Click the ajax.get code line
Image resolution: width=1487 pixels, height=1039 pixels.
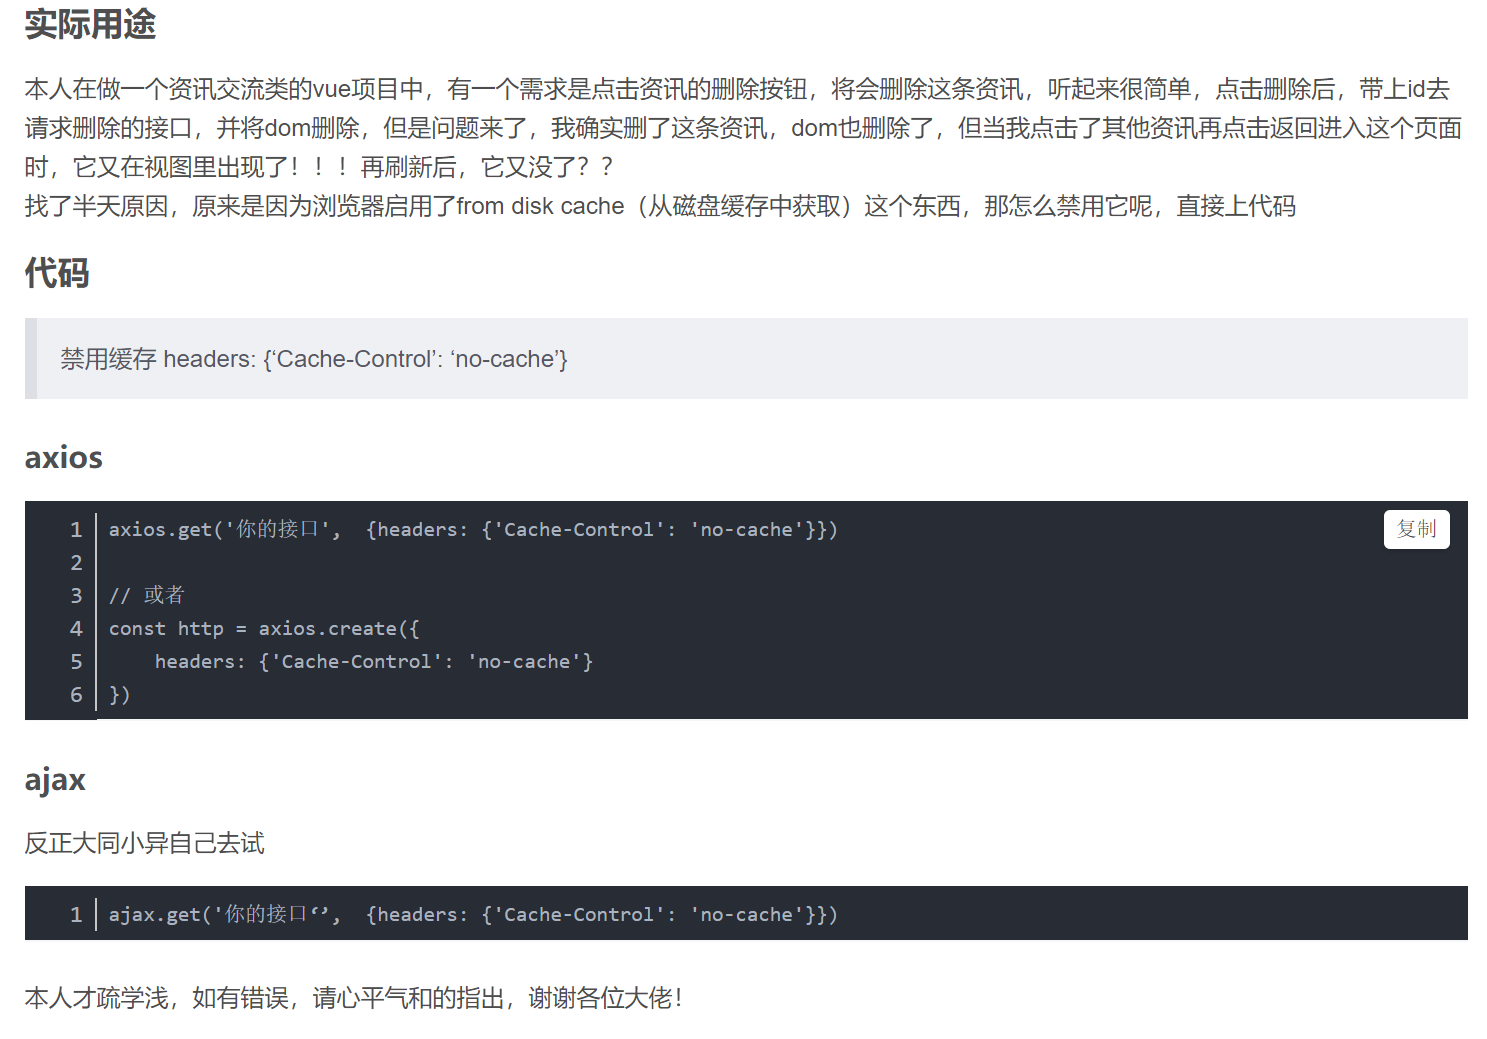(x=473, y=914)
